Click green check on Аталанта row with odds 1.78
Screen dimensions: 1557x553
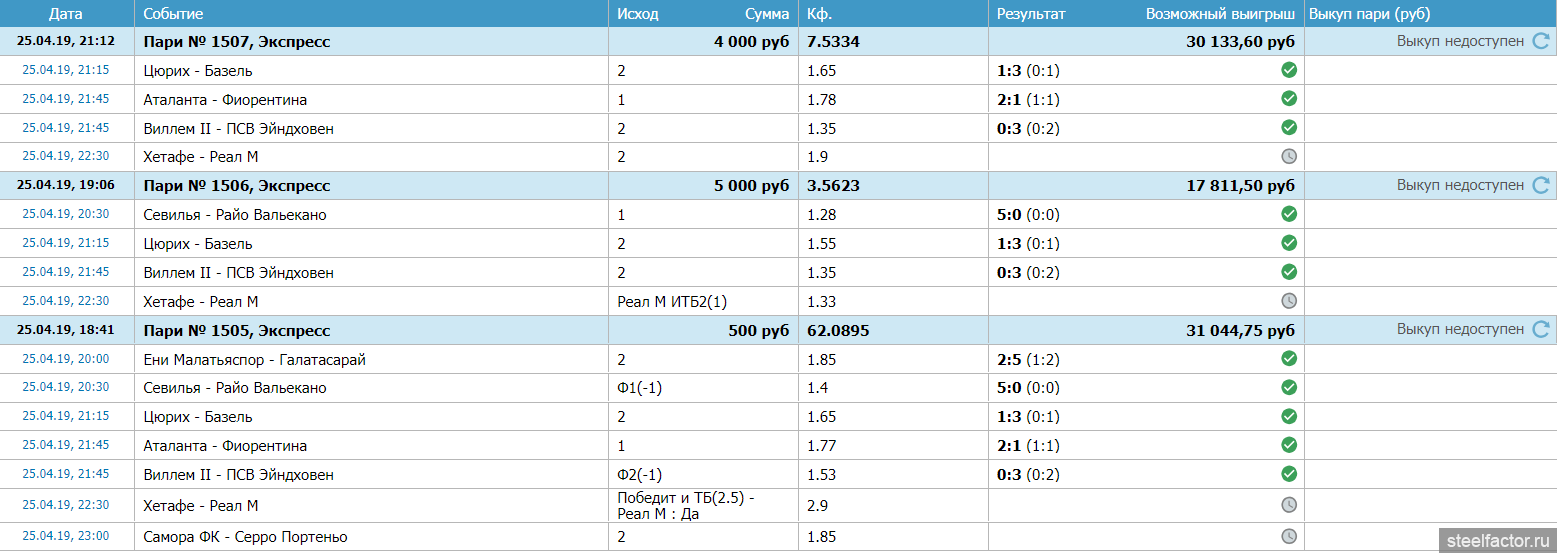[x=1289, y=99]
